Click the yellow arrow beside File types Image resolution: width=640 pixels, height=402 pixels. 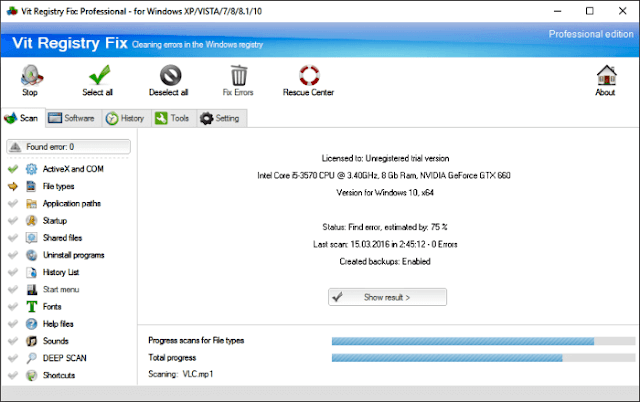coord(13,186)
